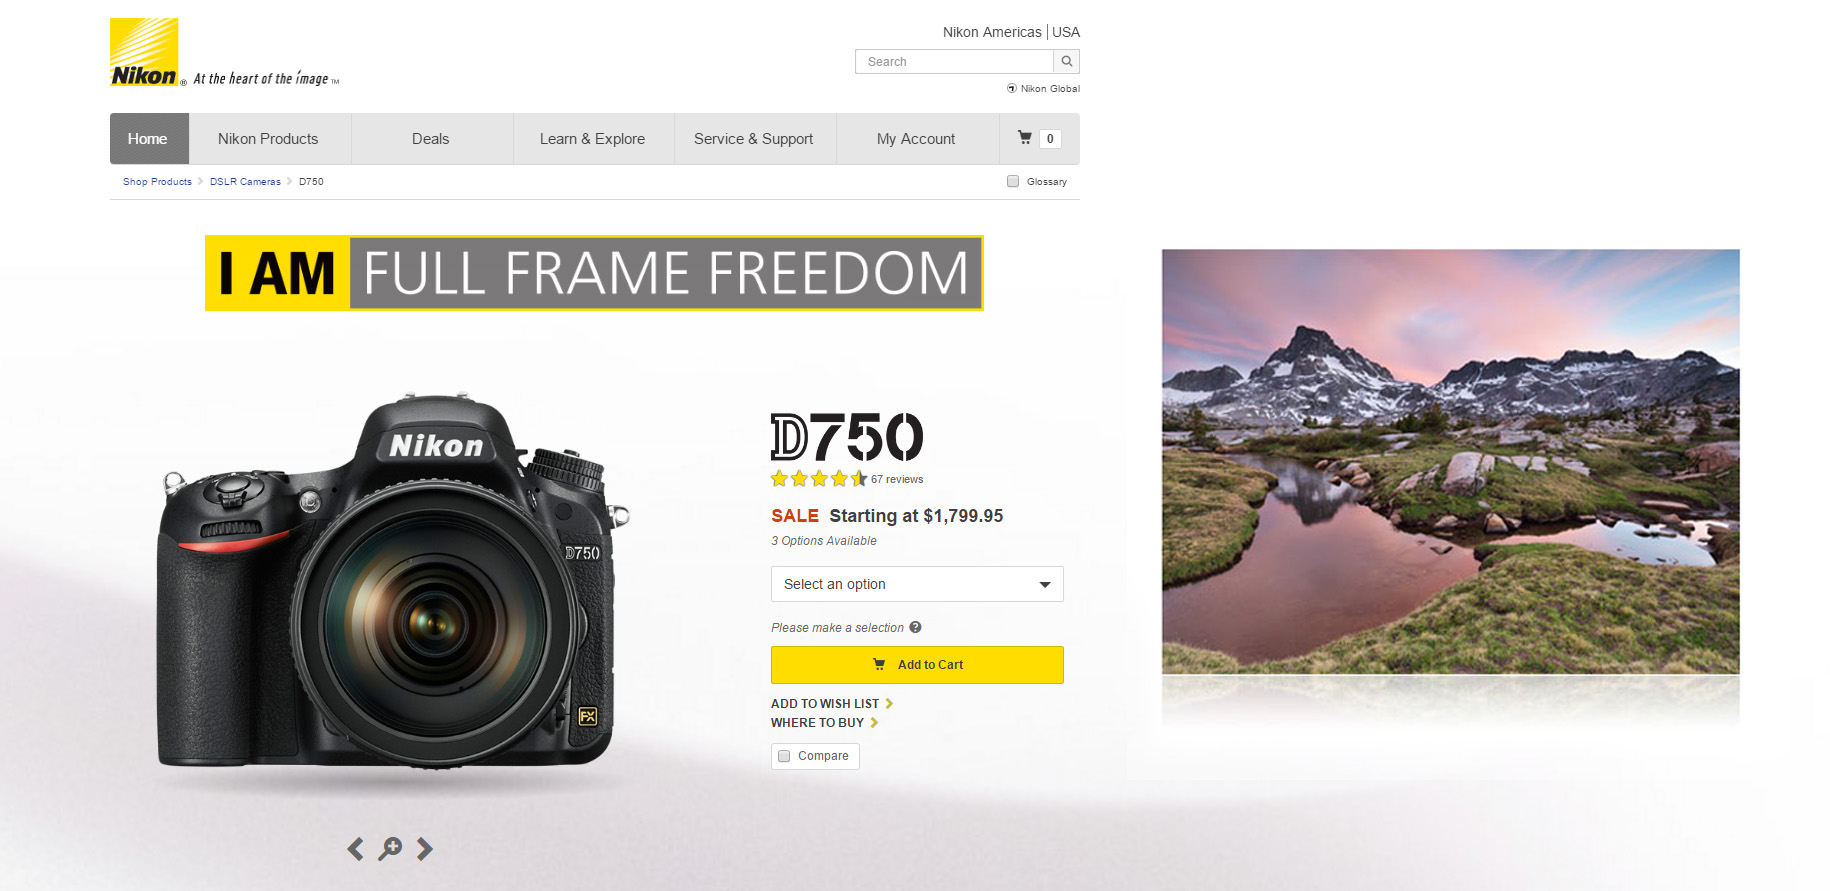The height and width of the screenshot is (891, 1830).
Task: Expand Where to Buy chevron
Action: pyautogui.click(x=874, y=722)
